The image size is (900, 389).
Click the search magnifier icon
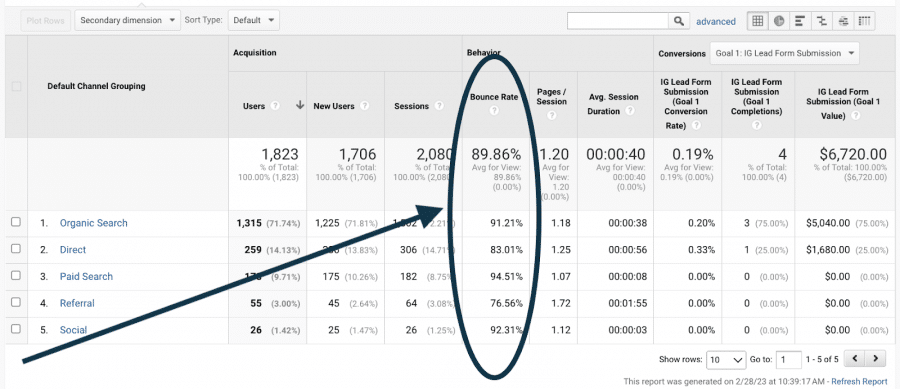coord(678,21)
